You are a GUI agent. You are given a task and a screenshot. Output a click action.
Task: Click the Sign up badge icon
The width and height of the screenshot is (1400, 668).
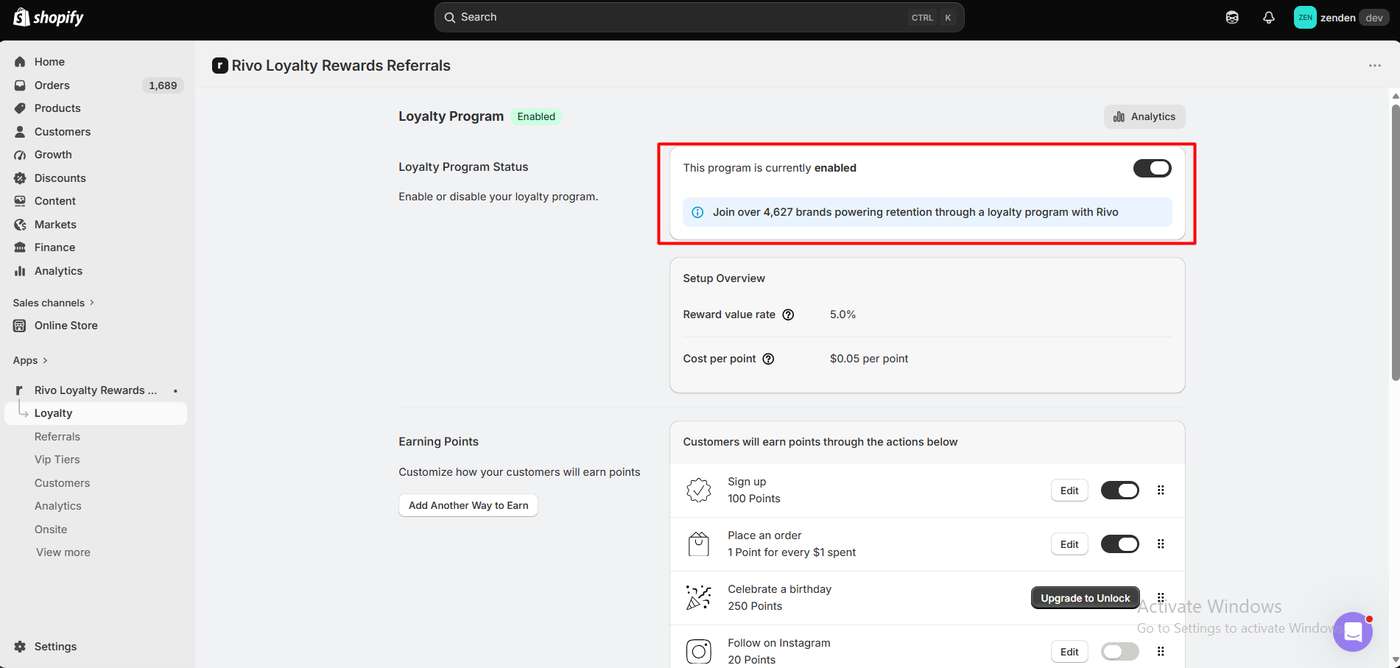(698, 490)
